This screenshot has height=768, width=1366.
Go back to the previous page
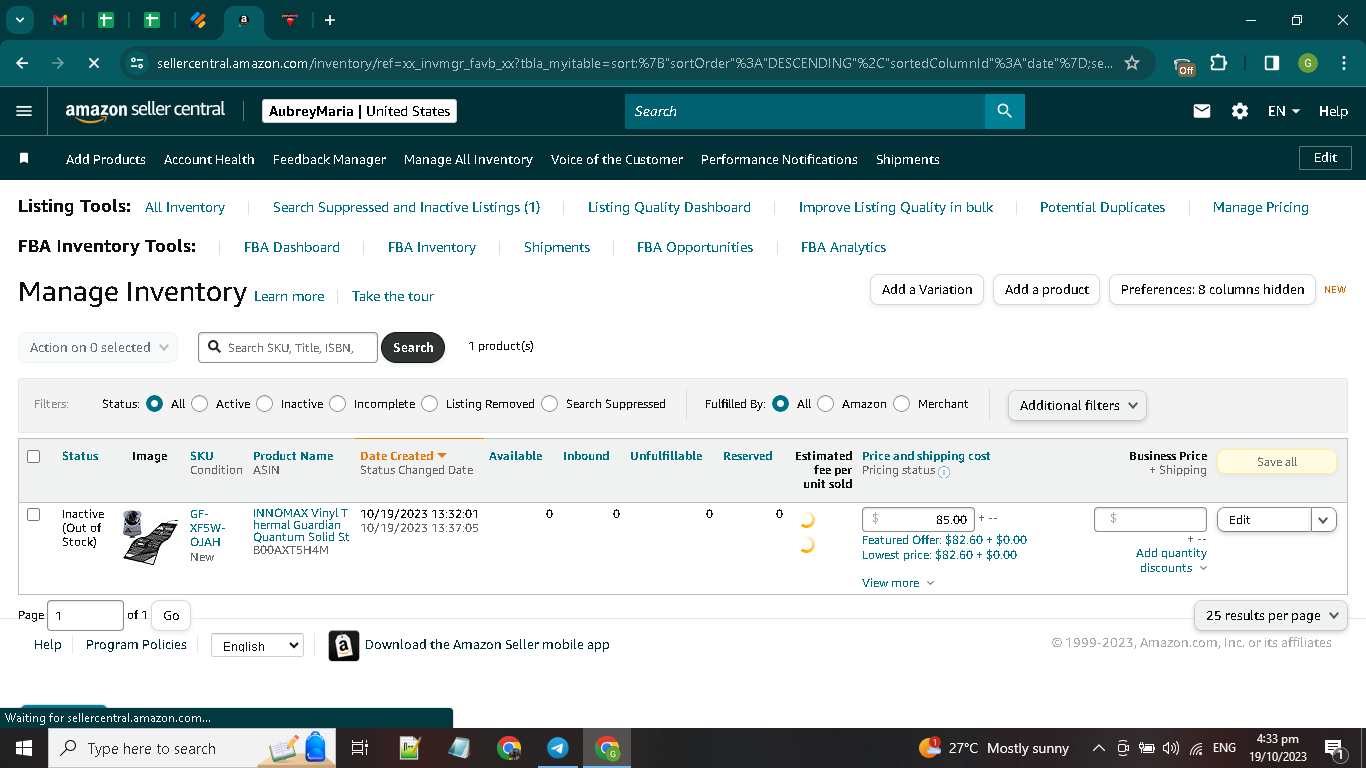[x=22, y=63]
